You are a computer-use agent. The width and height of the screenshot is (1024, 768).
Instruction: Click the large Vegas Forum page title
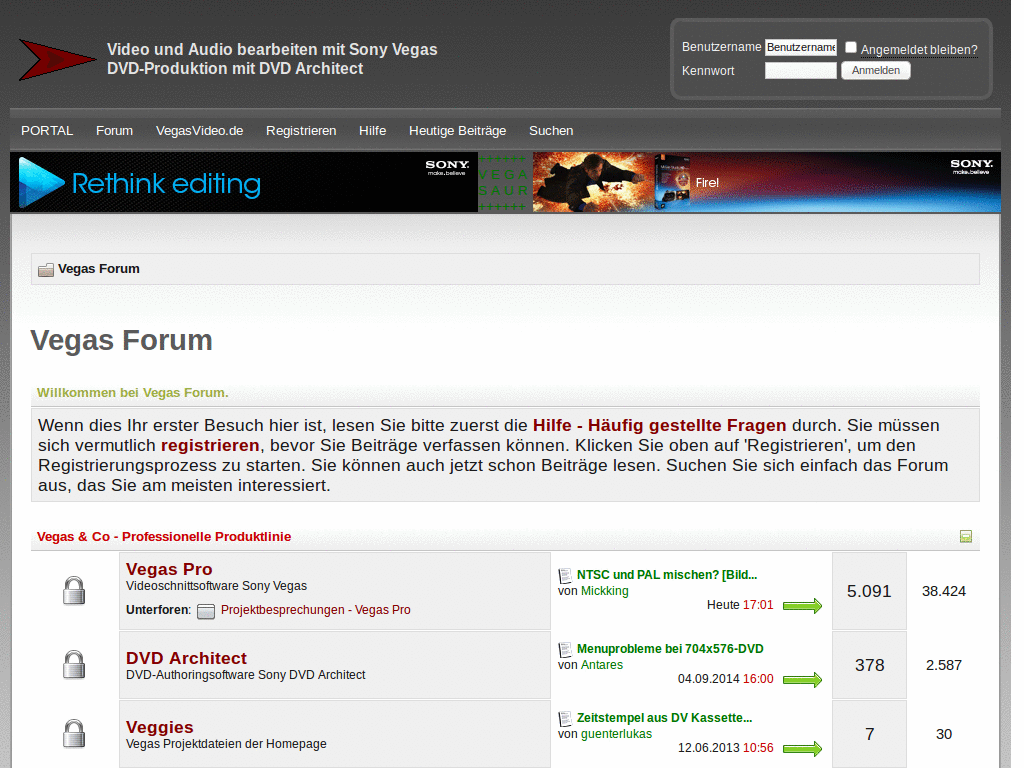tap(121, 340)
